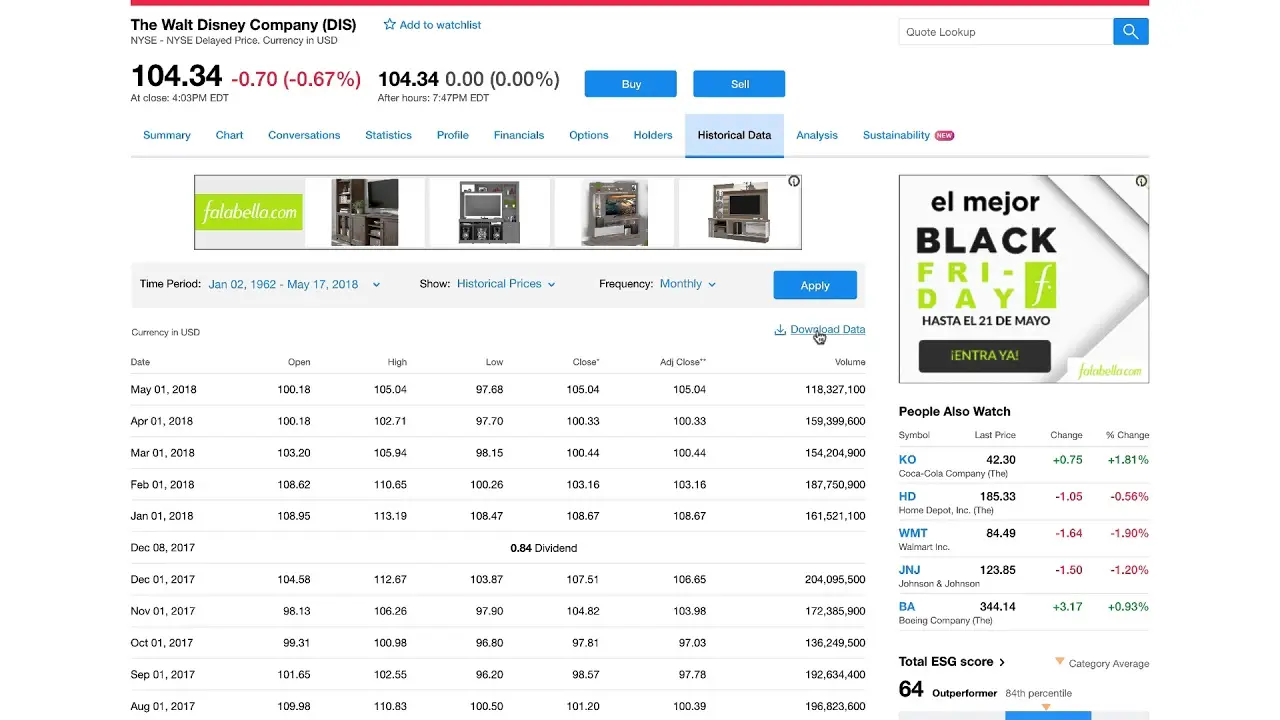Click Add to watchlist link

[440, 25]
